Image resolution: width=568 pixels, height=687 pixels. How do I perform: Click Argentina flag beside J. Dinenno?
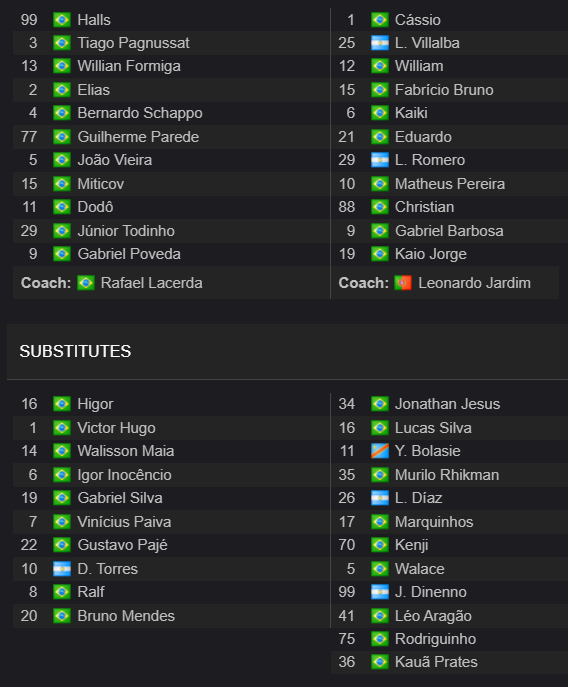[x=380, y=592]
